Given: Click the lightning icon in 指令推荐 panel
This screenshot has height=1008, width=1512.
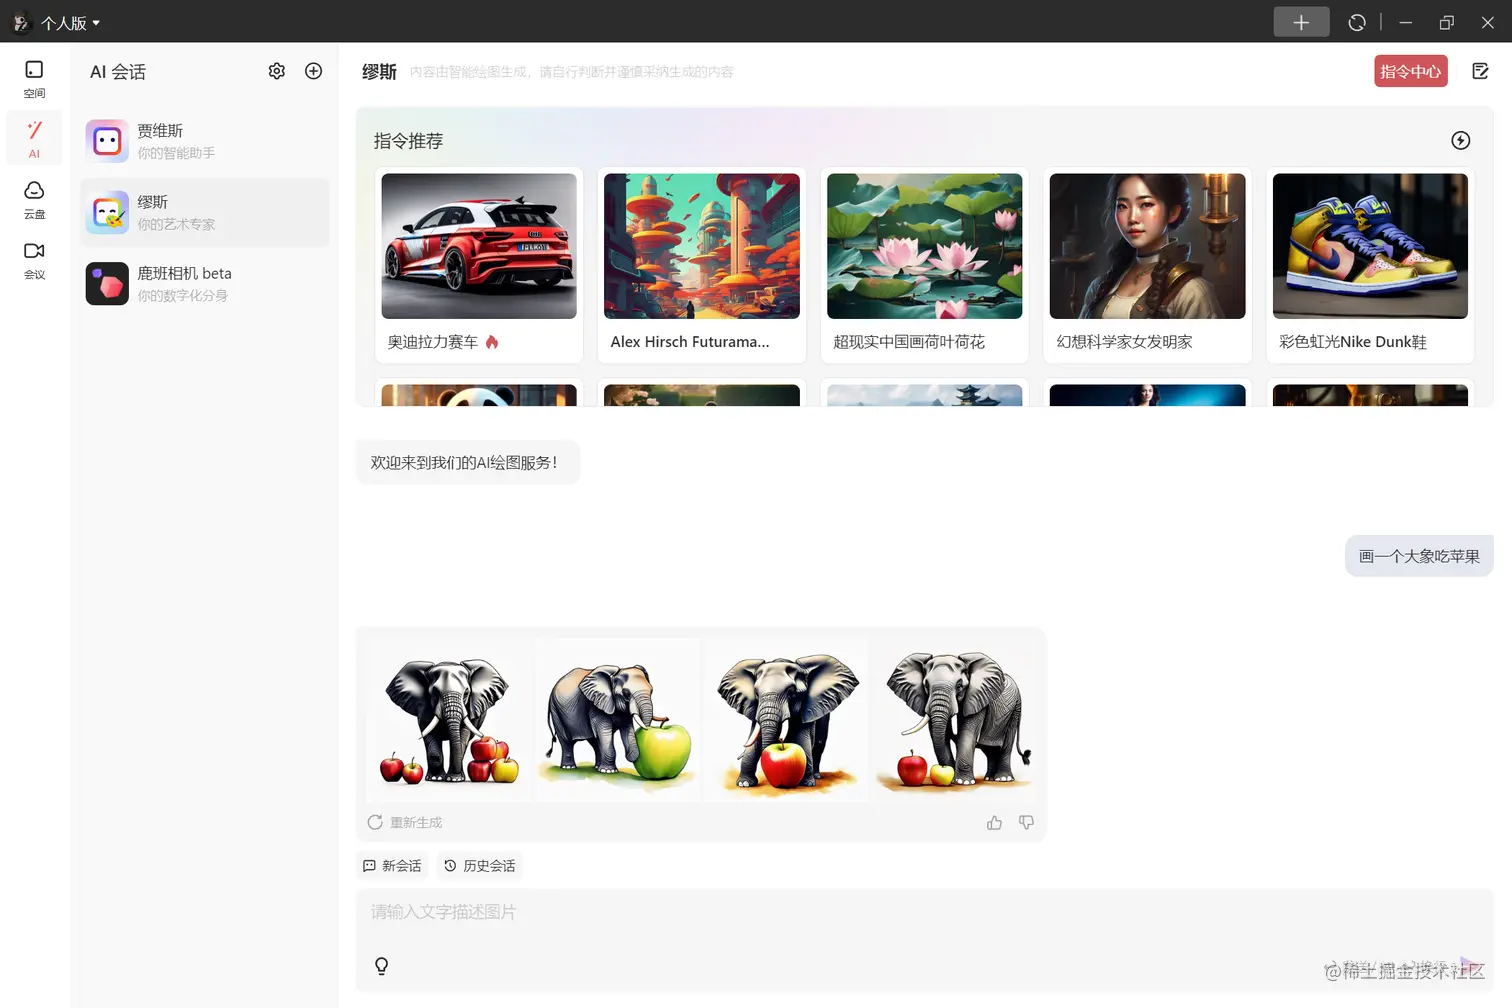Looking at the screenshot, I should [x=1461, y=140].
